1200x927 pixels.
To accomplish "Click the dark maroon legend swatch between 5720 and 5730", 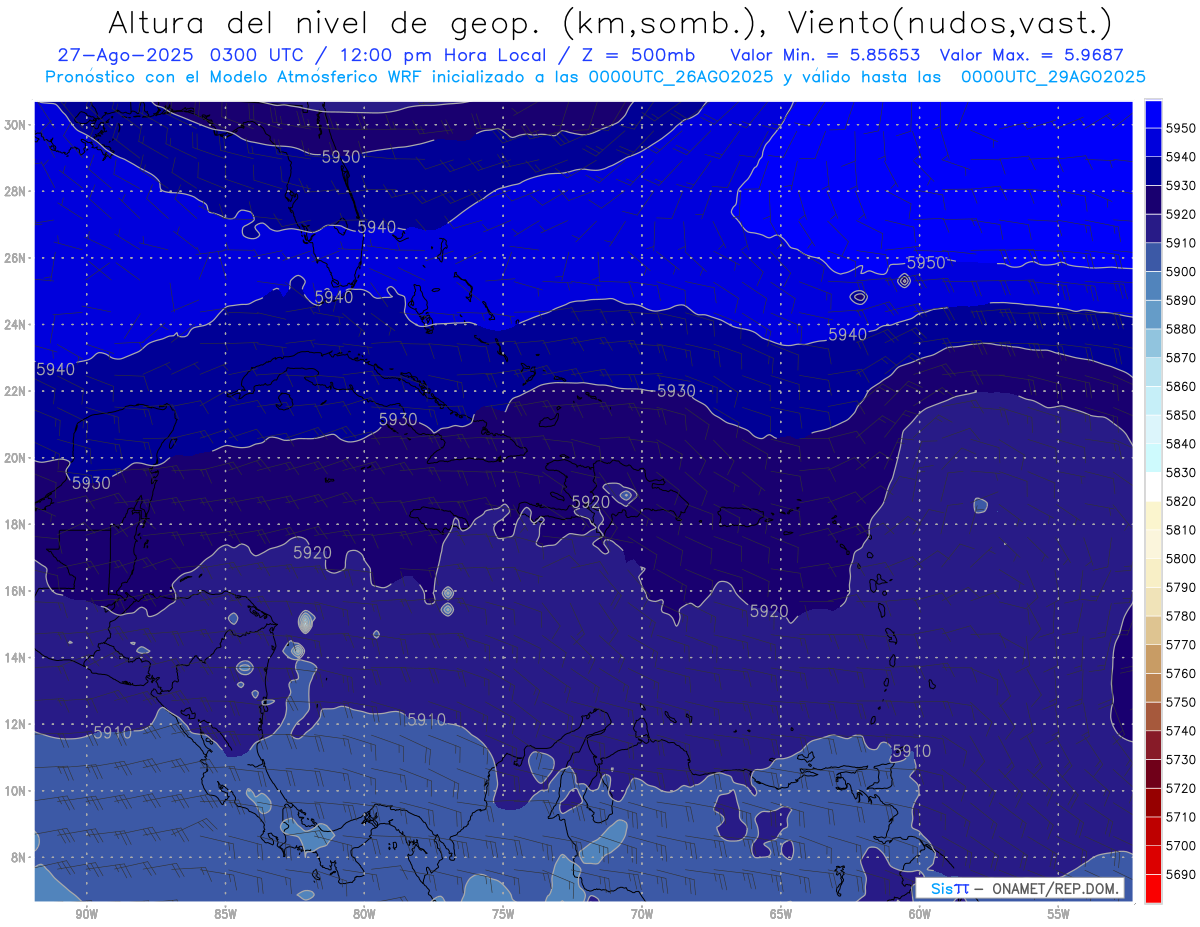I will point(1152,773).
